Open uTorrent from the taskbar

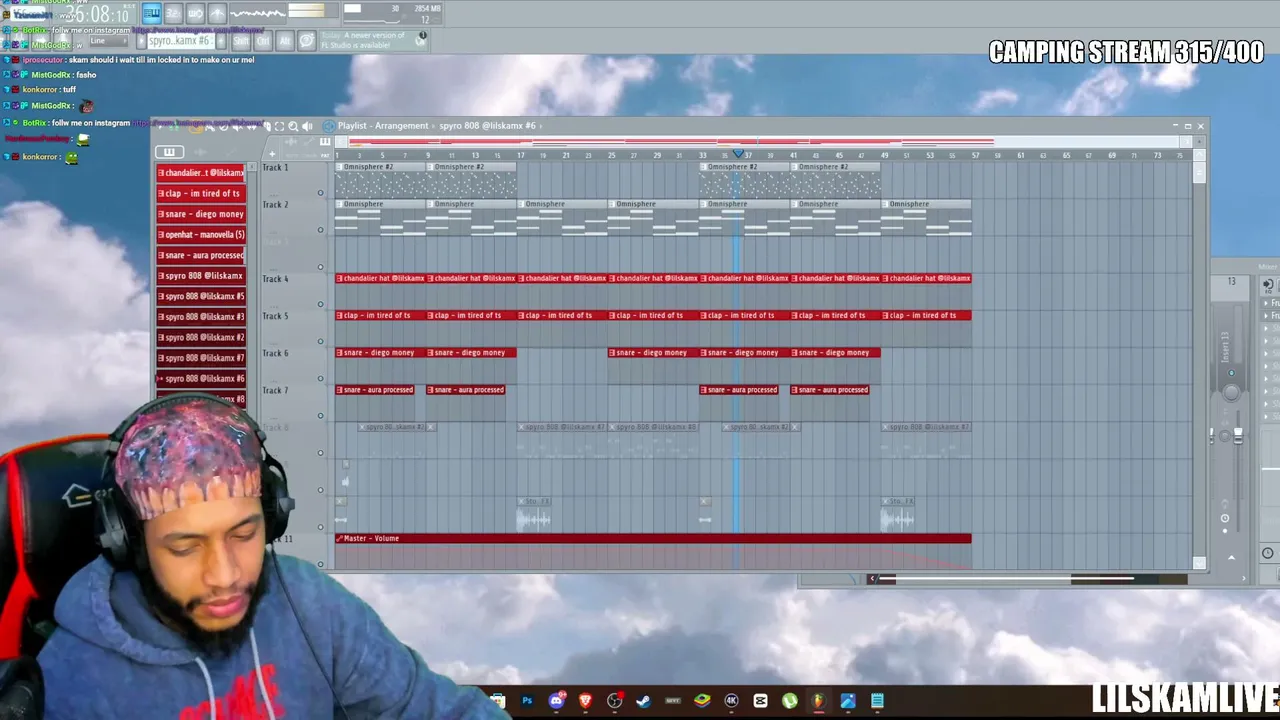pyautogui.click(x=789, y=701)
